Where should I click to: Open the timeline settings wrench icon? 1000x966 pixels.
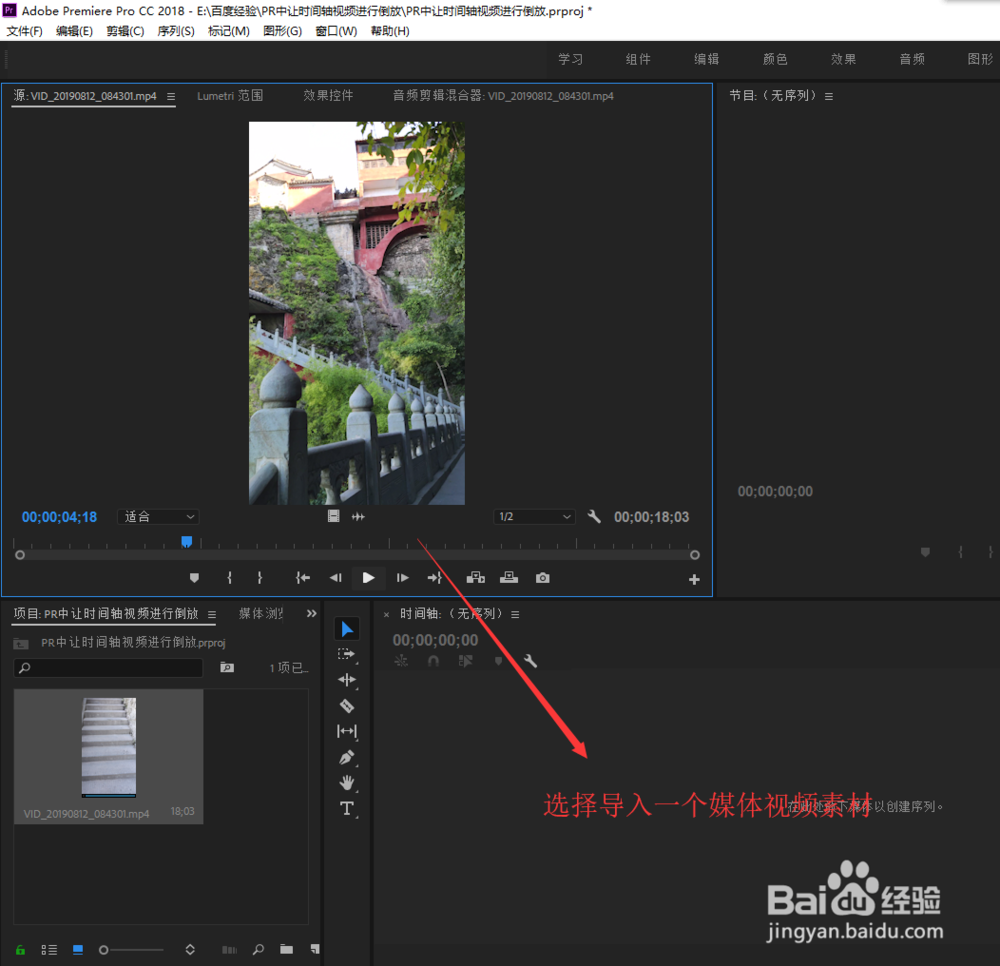point(530,661)
